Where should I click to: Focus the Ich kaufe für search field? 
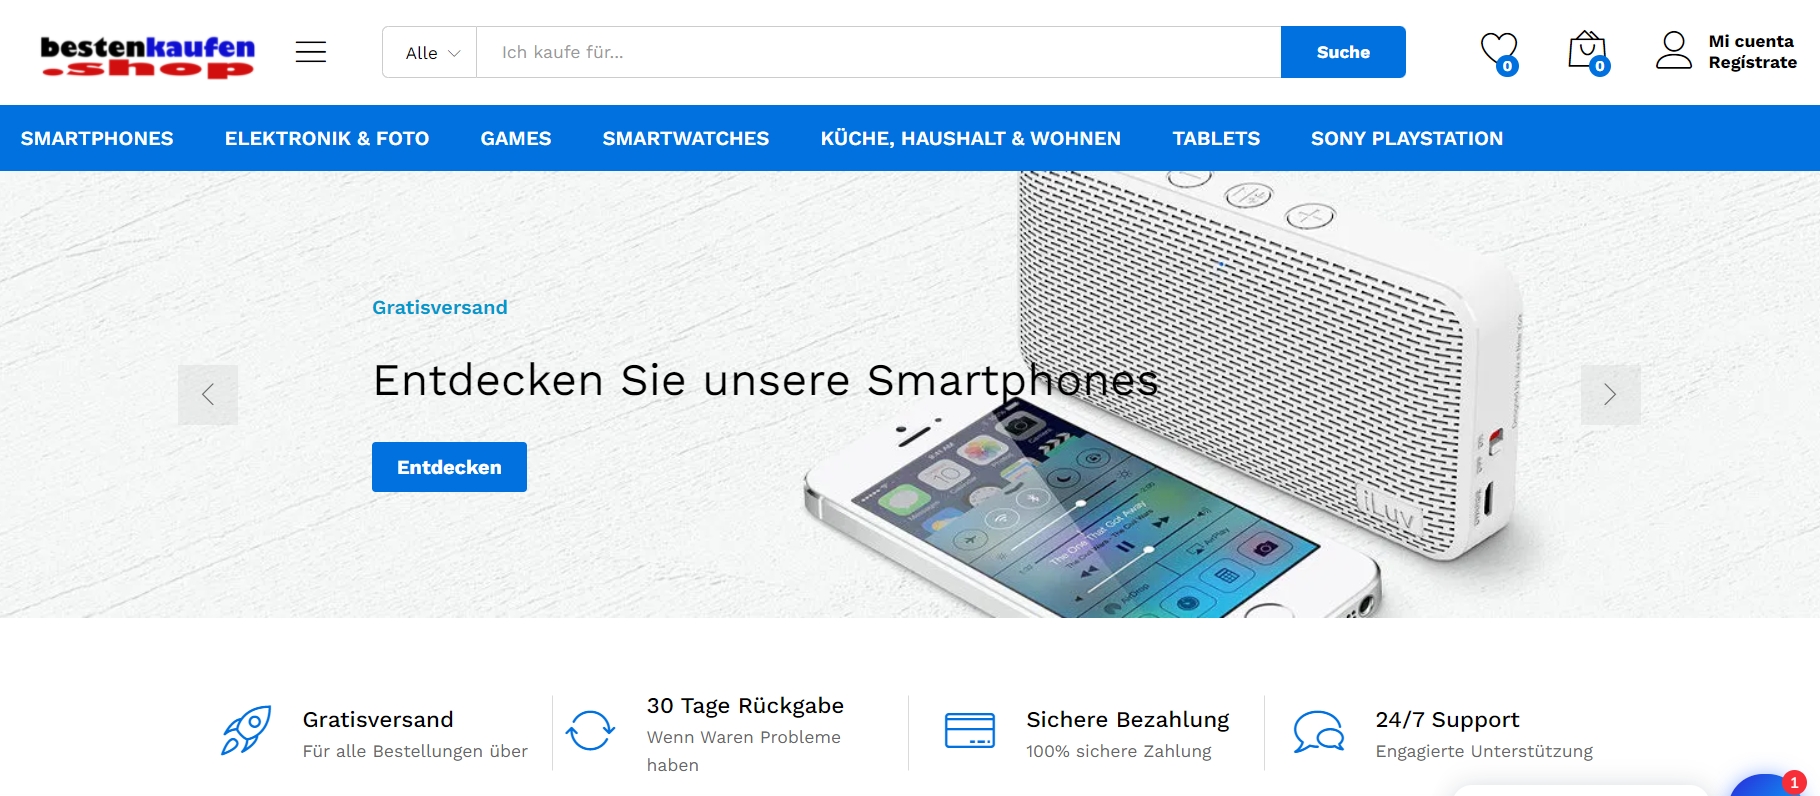tap(879, 52)
